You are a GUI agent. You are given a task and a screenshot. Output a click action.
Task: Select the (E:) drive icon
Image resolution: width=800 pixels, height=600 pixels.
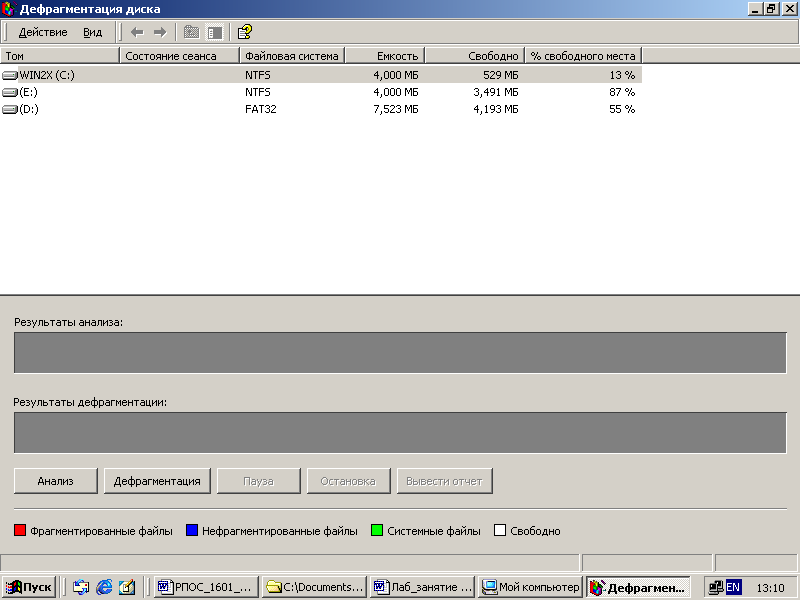(x=10, y=92)
